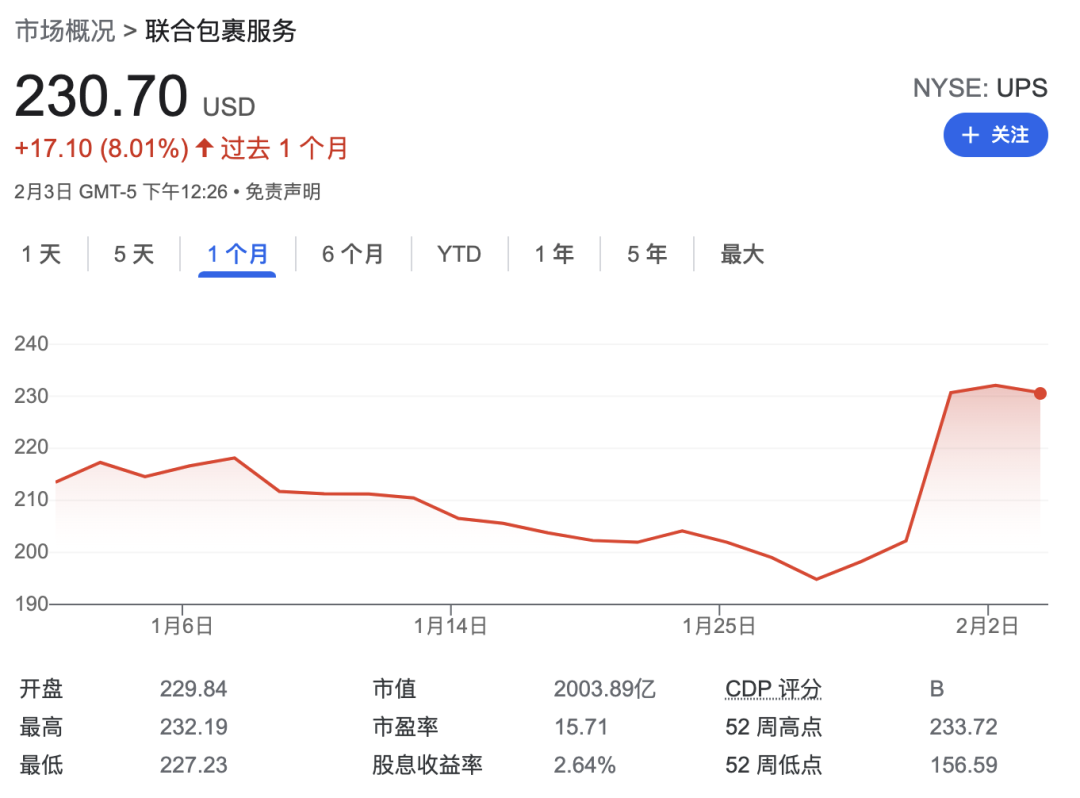Viewport: 1080px width, 798px height.
Task: Click the 最高 value 232.19
Action: 194,726
